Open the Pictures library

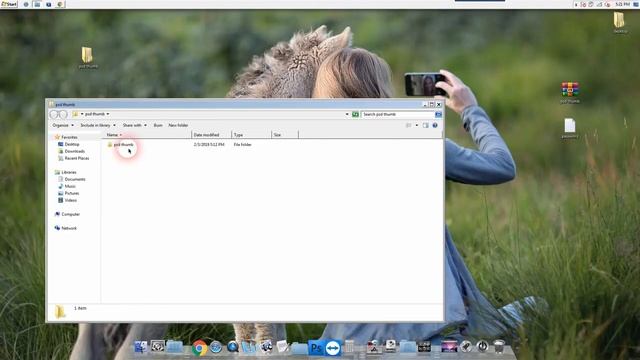tap(69, 193)
